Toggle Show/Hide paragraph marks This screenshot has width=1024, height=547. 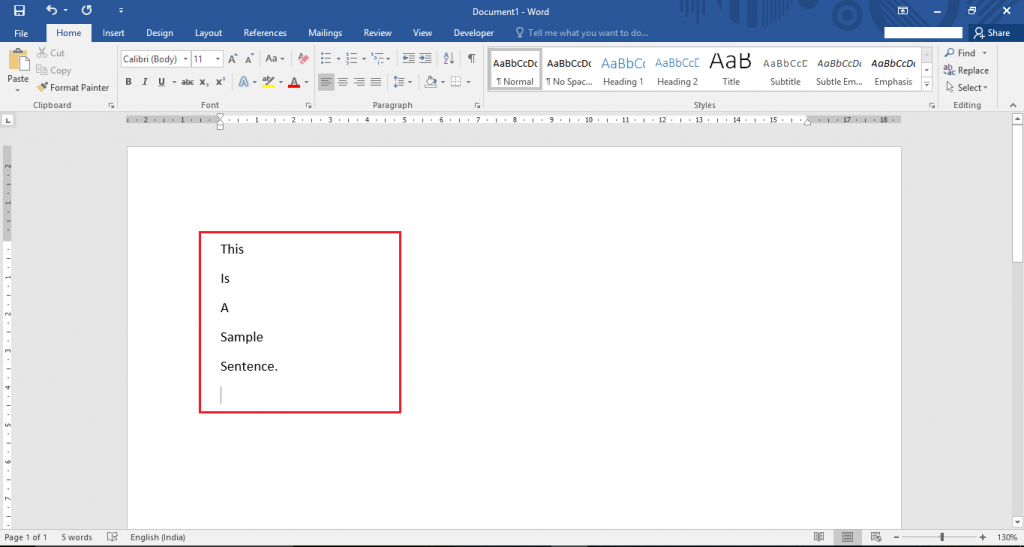click(x=472, y=59)
